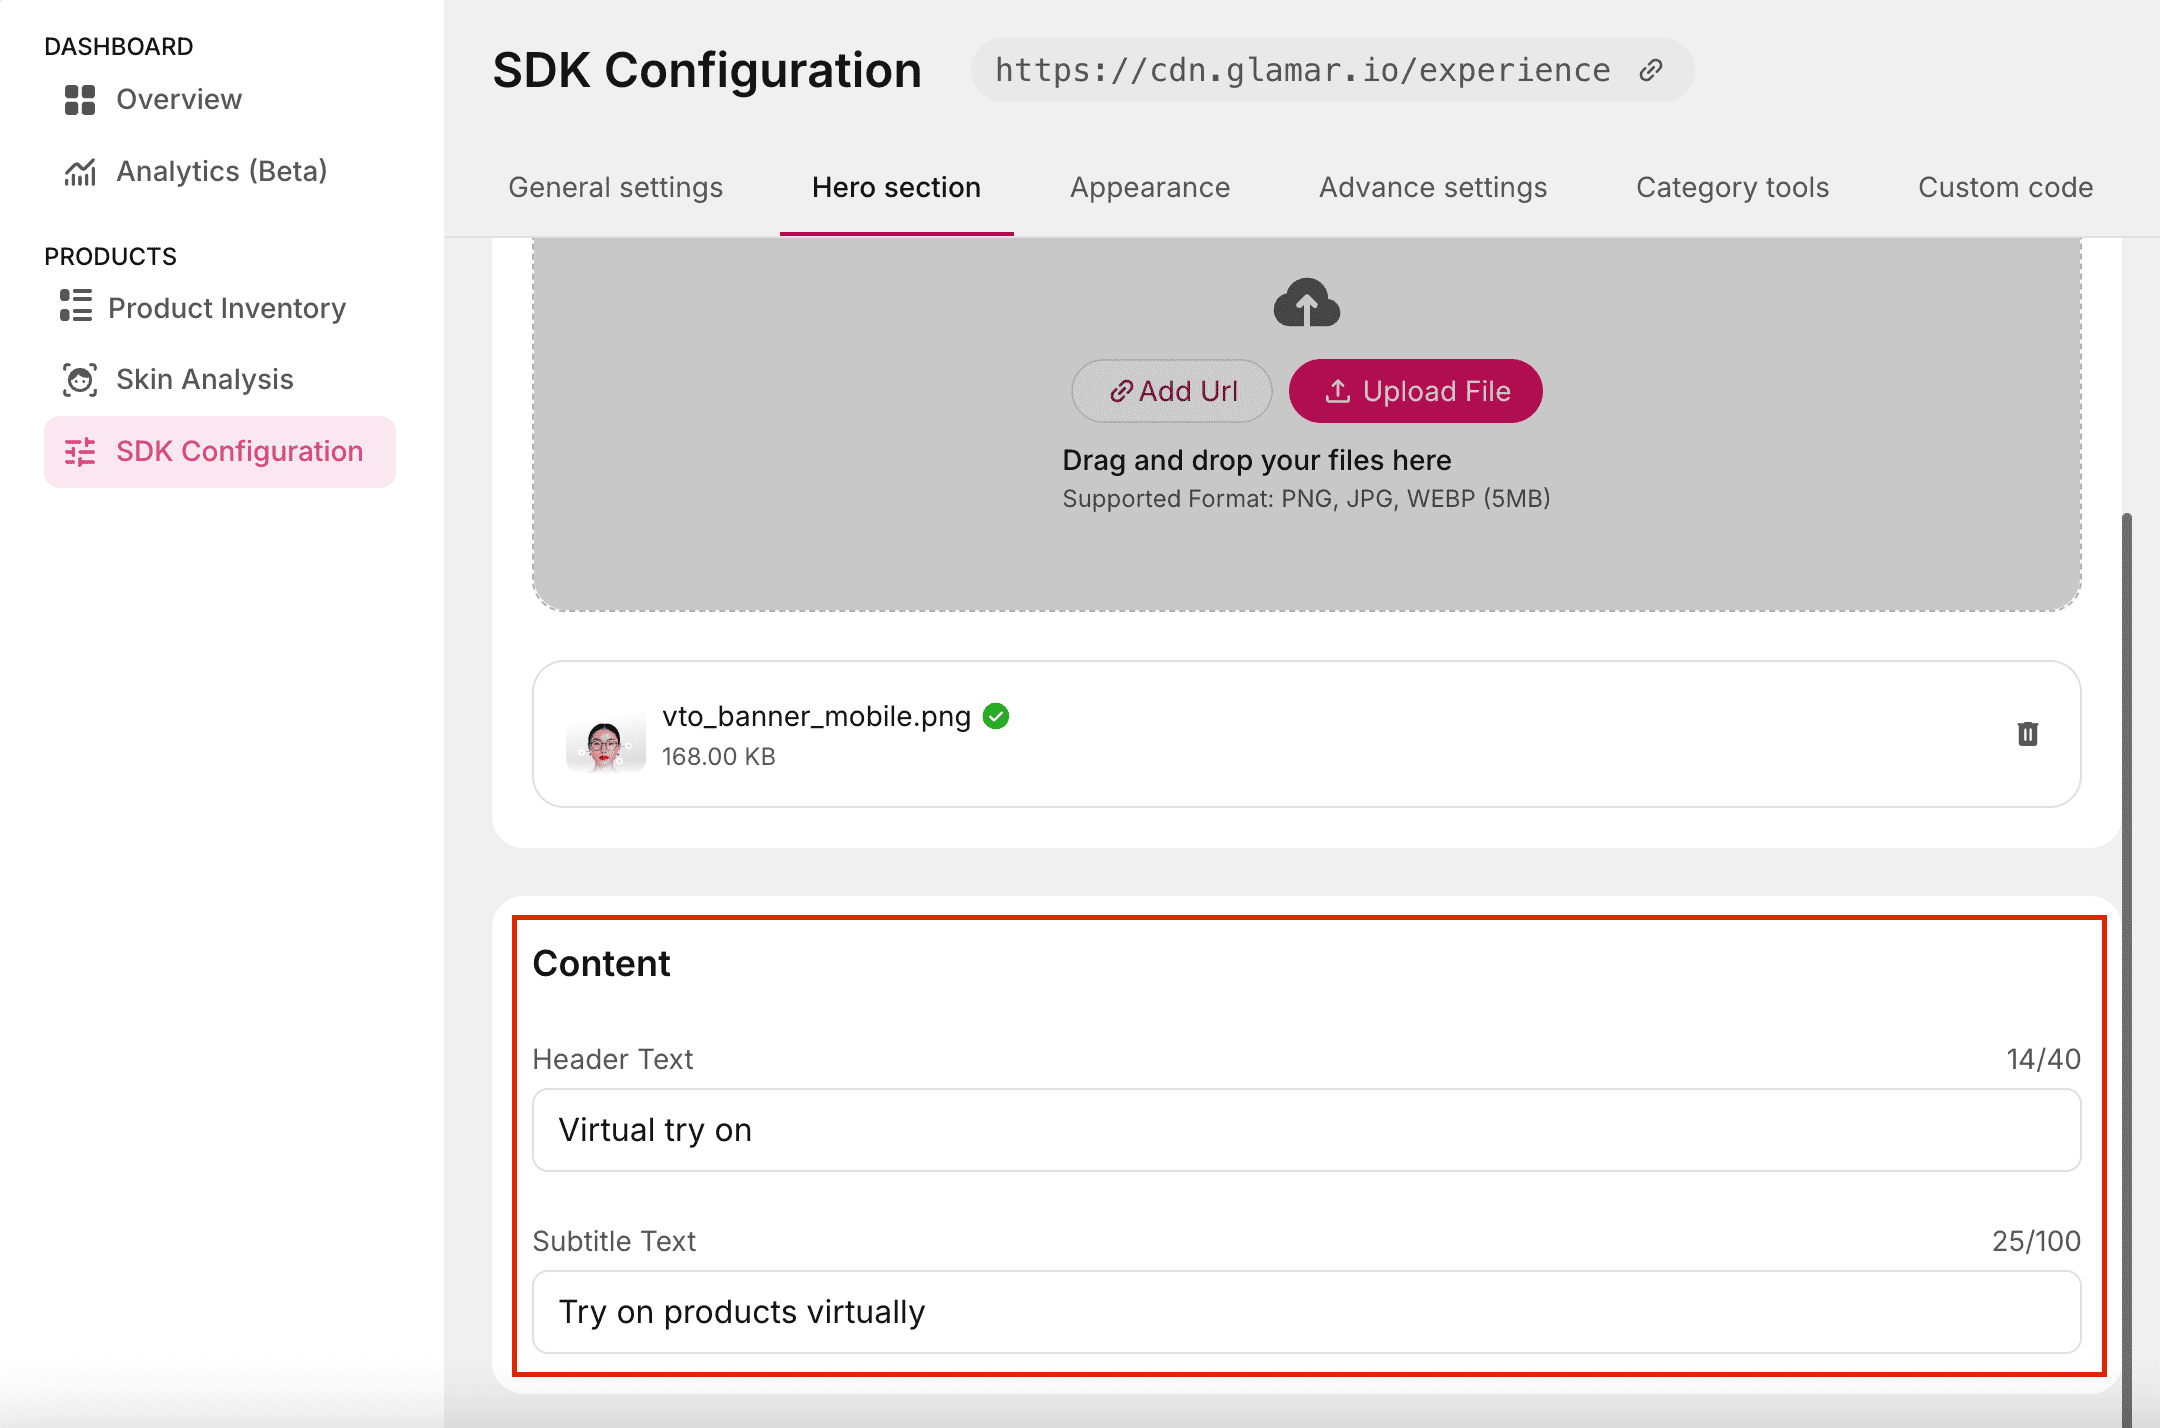Focus the Subtitle Text input field
2160x1428 pixels.
[1306, 1312]
